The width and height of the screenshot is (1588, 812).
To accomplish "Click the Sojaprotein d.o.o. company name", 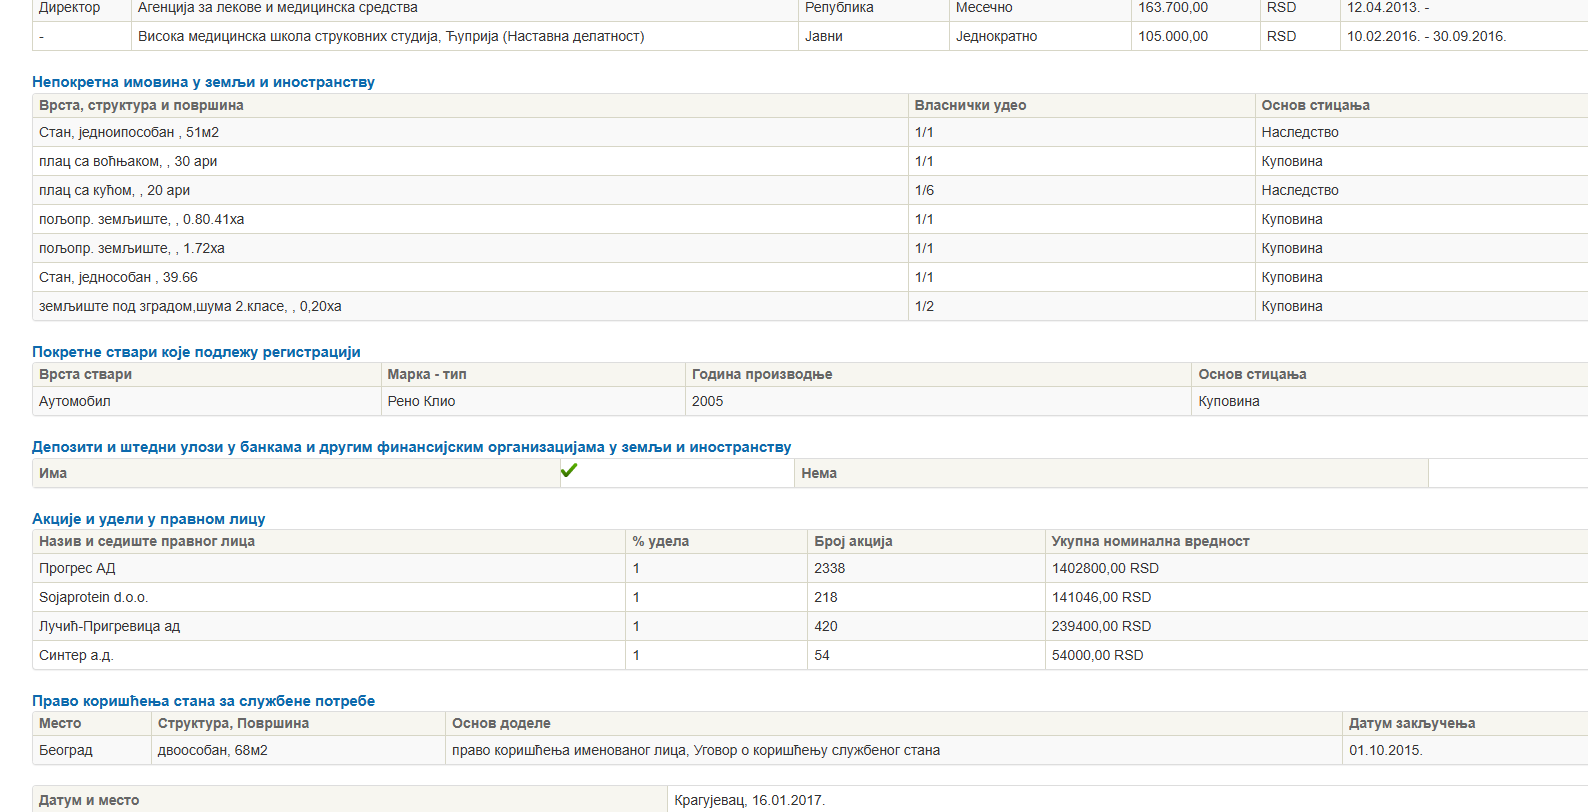I will click(93, 597).
